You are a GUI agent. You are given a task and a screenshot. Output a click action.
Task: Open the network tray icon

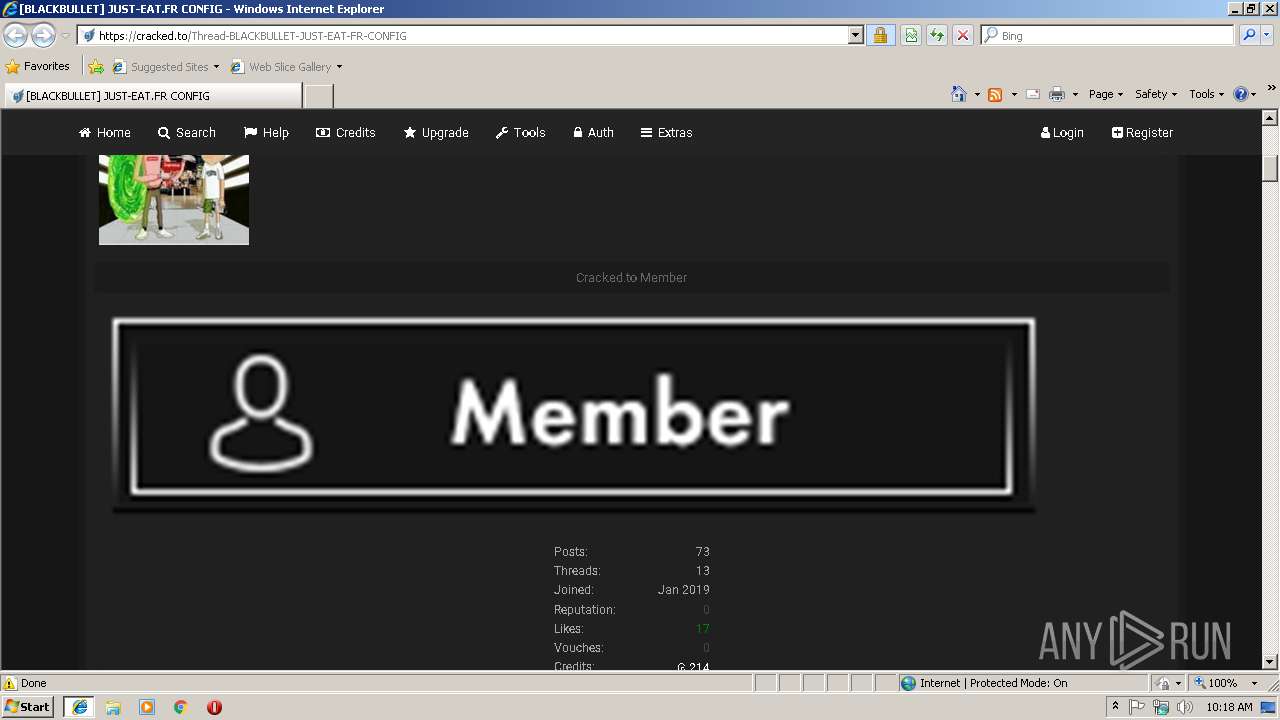point(1161,707)
